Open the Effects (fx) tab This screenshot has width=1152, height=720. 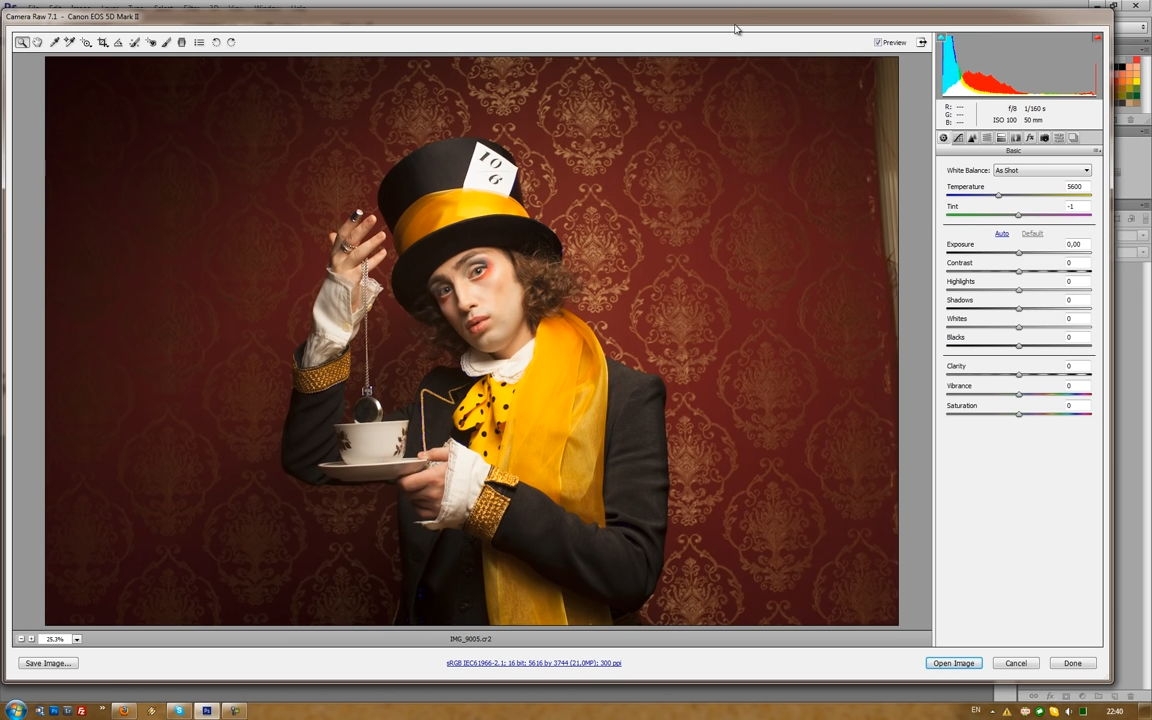click(1030, 137)
